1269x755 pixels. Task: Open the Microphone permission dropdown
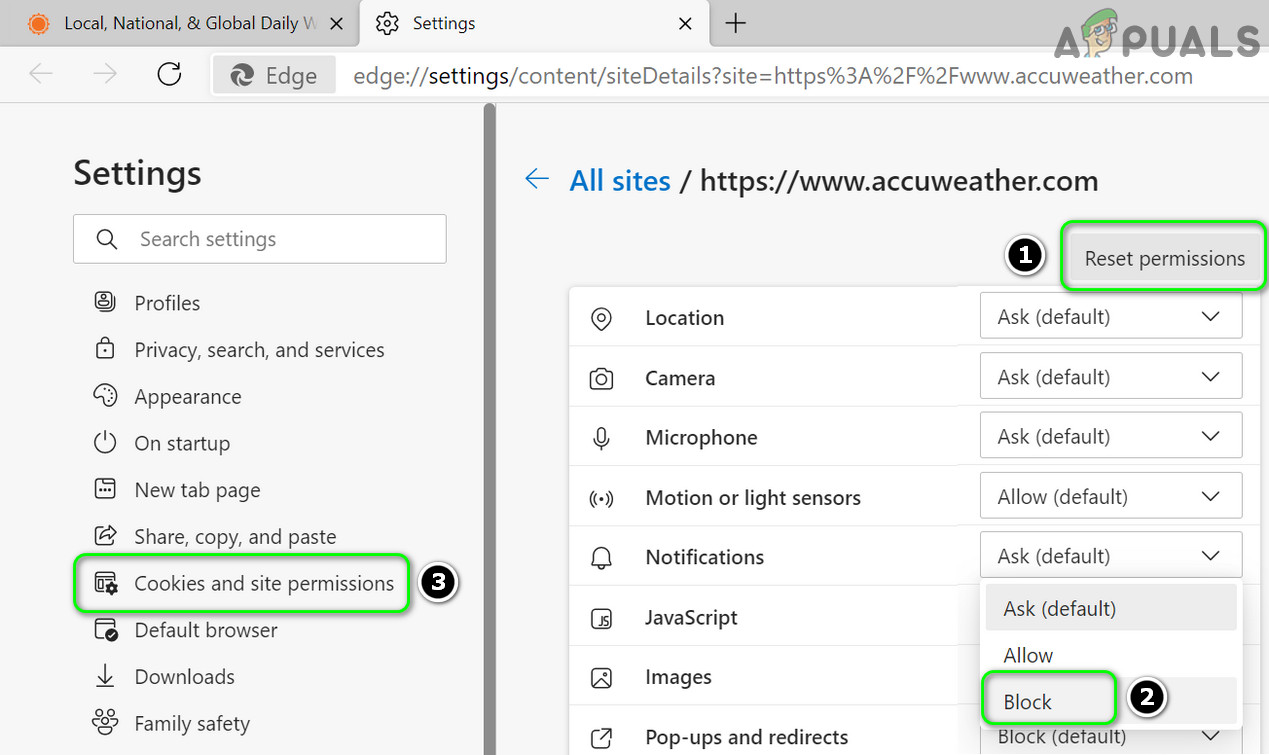coord(1110,437)
